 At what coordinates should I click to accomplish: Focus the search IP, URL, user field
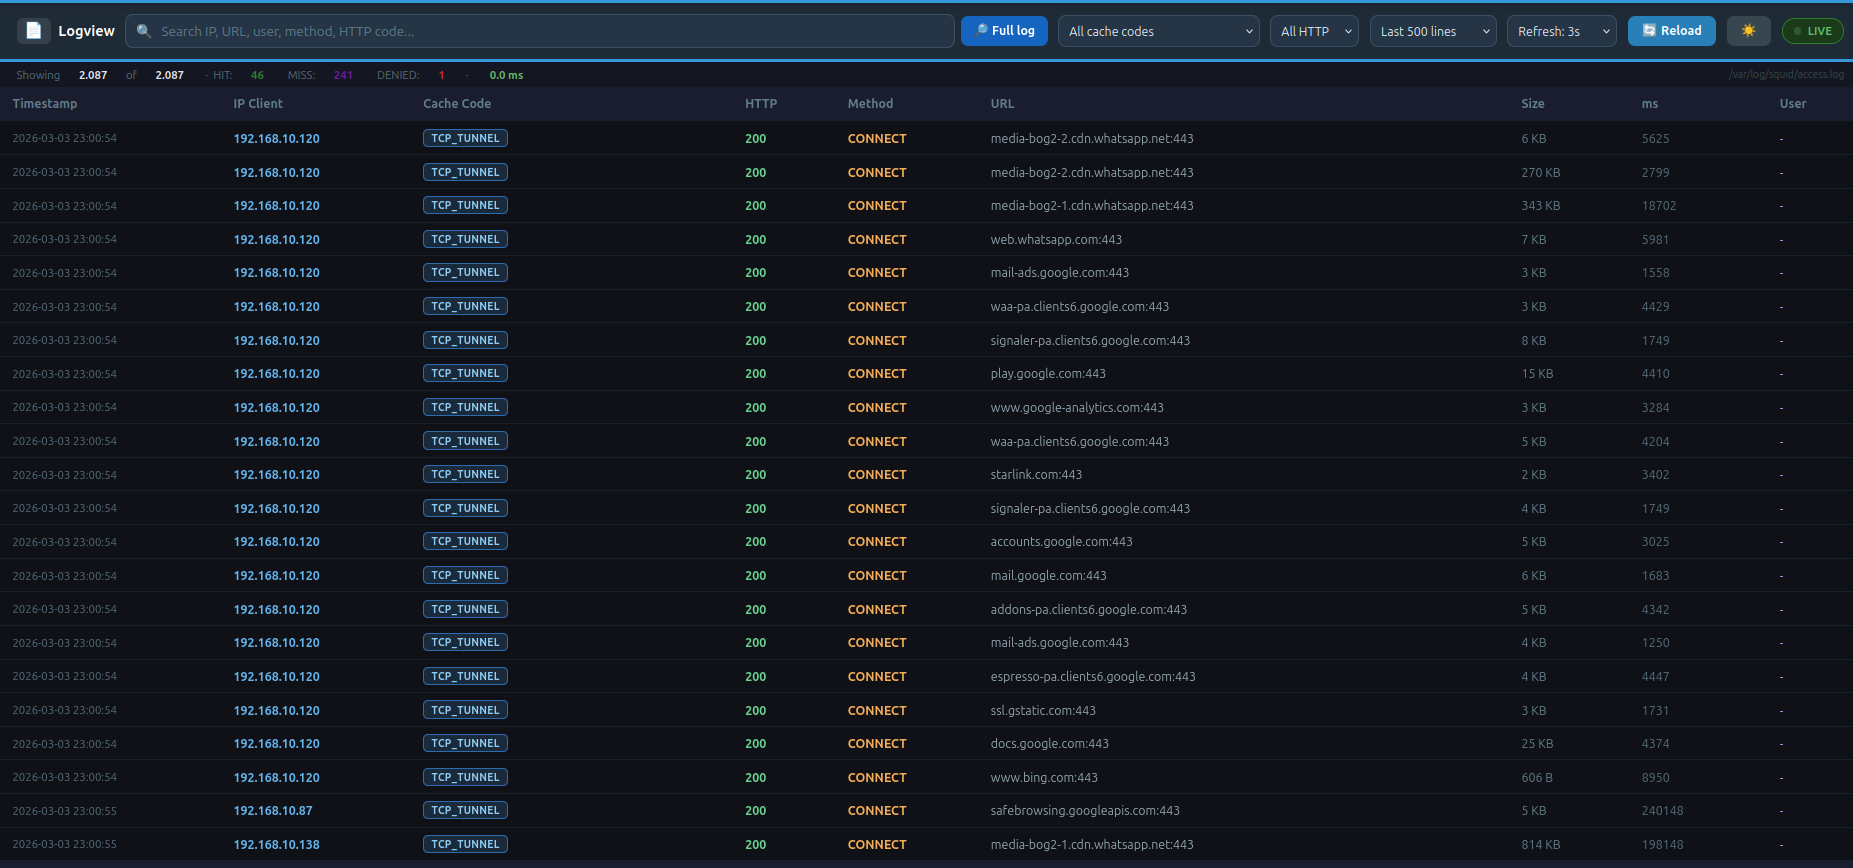(540, 31)
